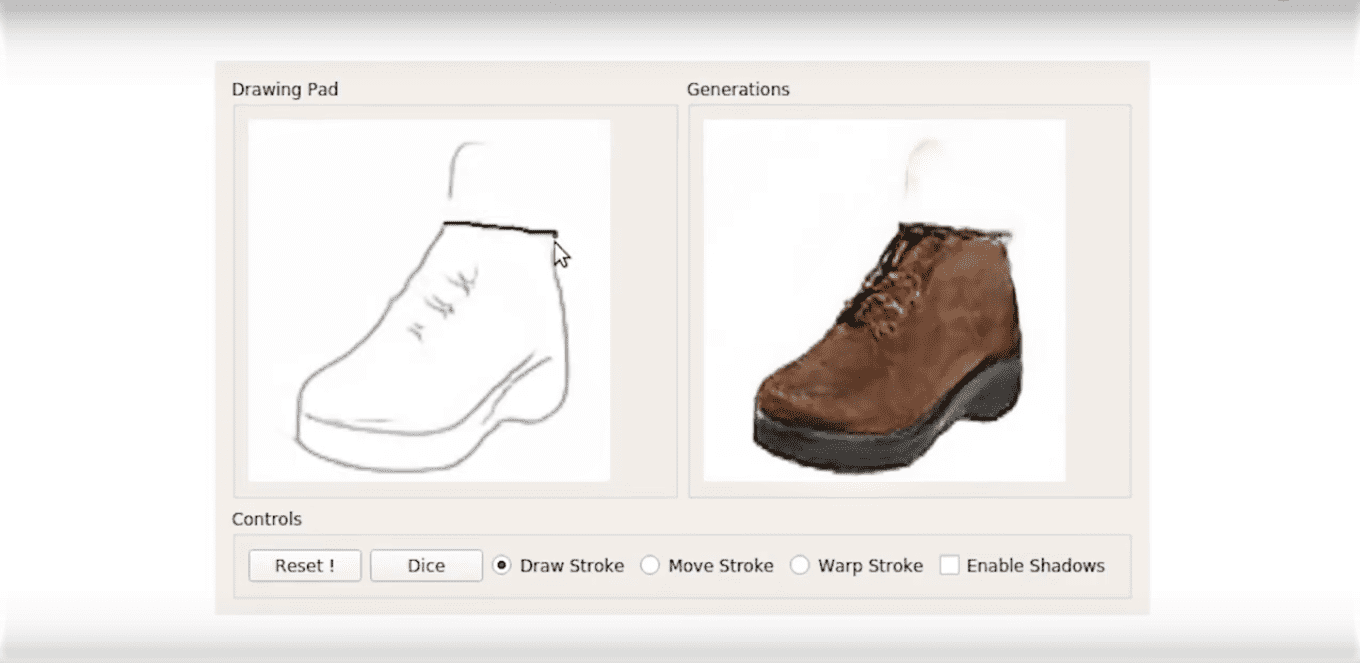Click the Drawing Pad panel title
The image size is (1360, 663).
(285, 90)
